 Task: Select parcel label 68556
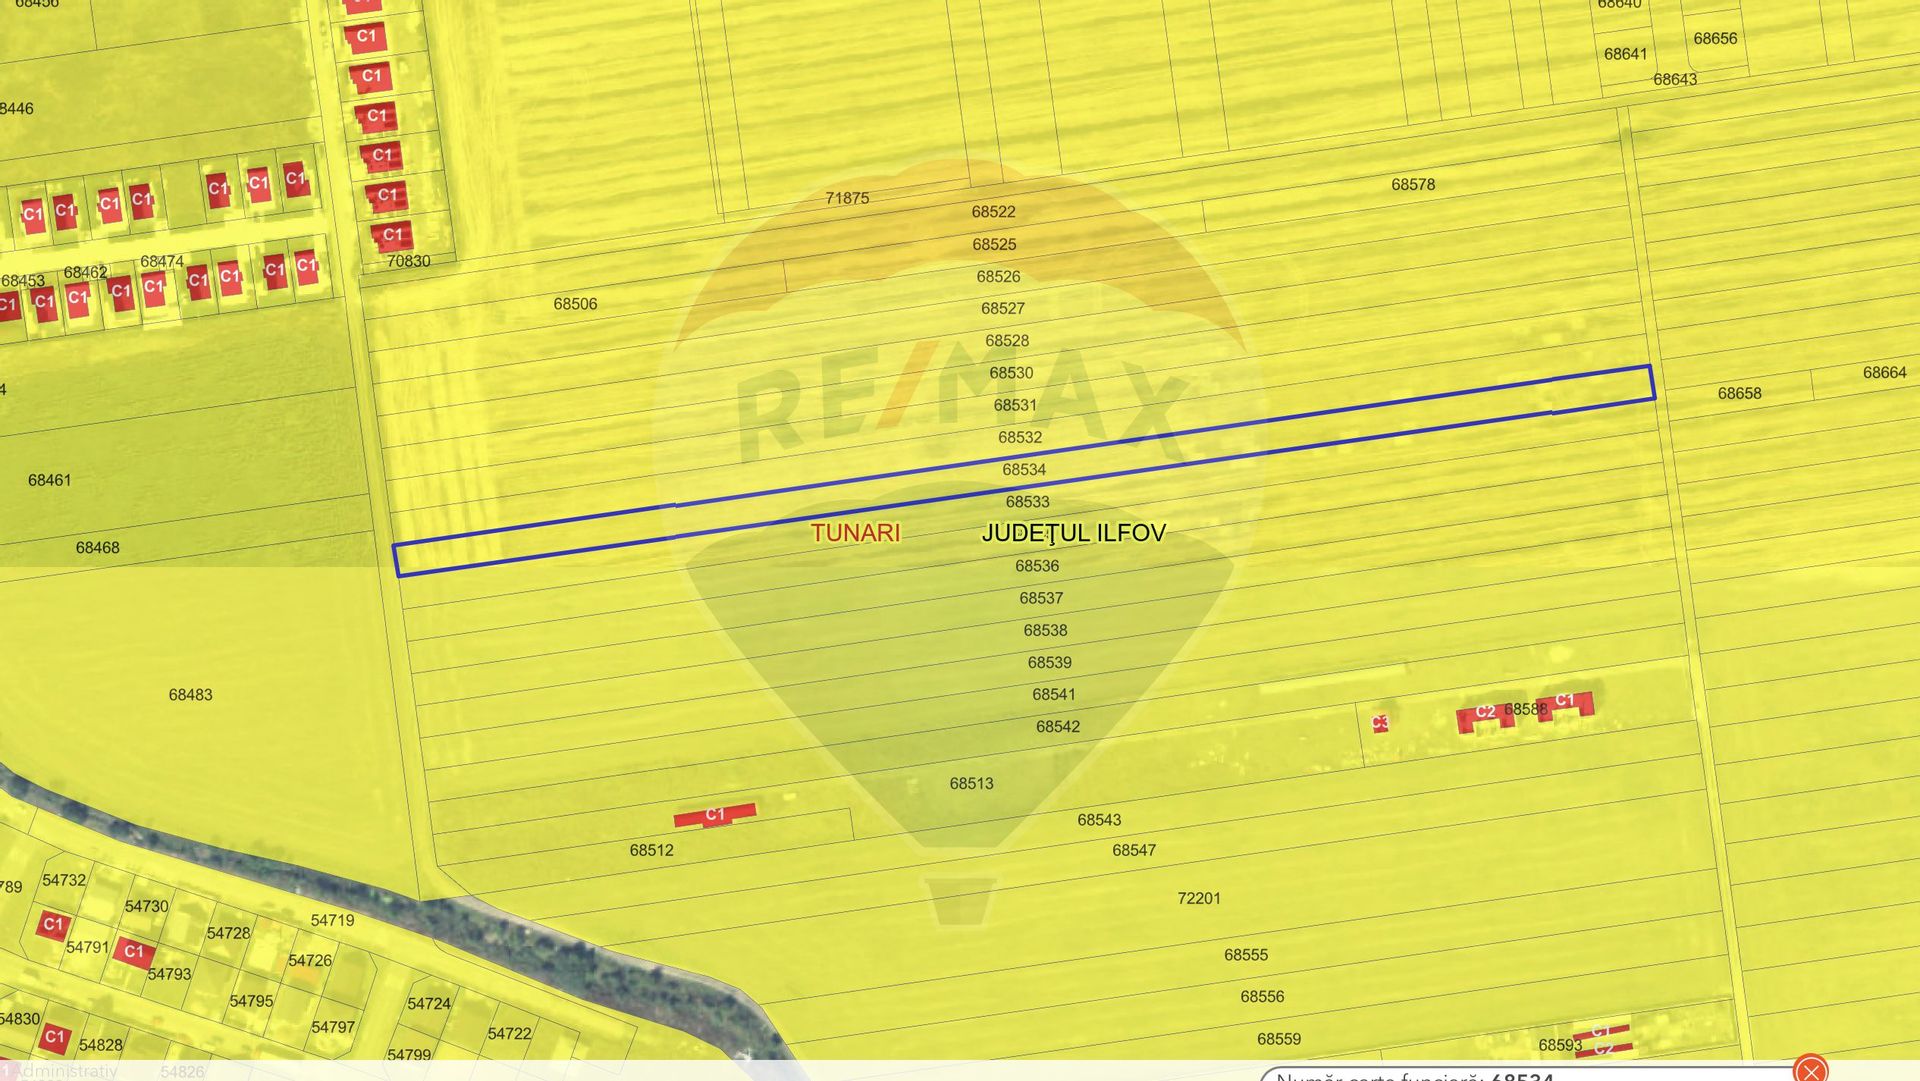[1262, 996]
